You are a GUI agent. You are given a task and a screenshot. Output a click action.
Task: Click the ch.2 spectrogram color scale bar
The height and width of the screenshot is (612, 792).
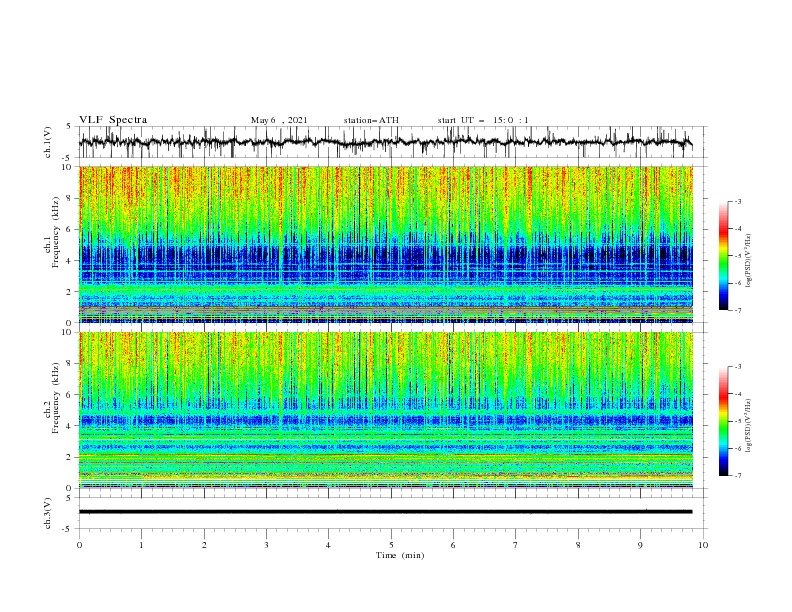click(723, 421)
